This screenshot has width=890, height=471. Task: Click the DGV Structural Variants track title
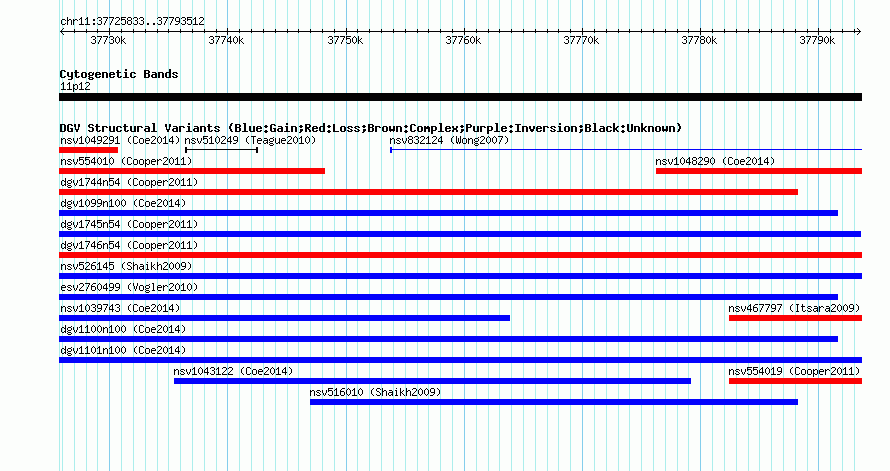[371, 128]
